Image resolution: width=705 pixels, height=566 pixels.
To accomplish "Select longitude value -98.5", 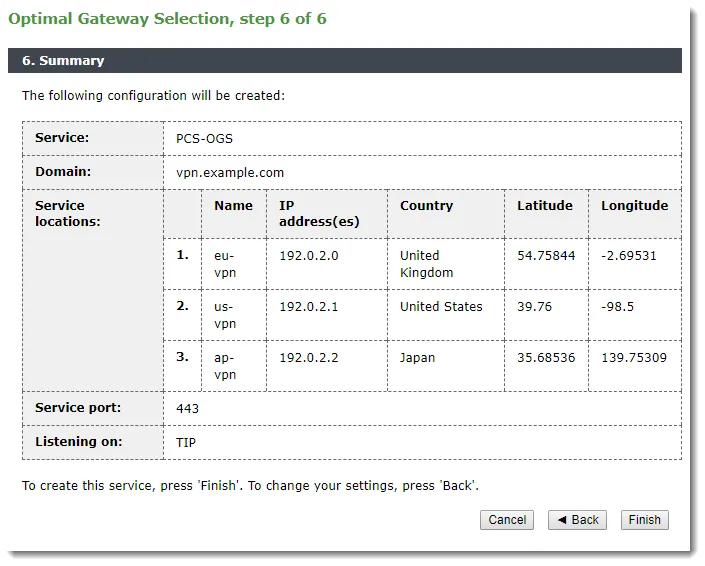I will (x=617, y=307).
